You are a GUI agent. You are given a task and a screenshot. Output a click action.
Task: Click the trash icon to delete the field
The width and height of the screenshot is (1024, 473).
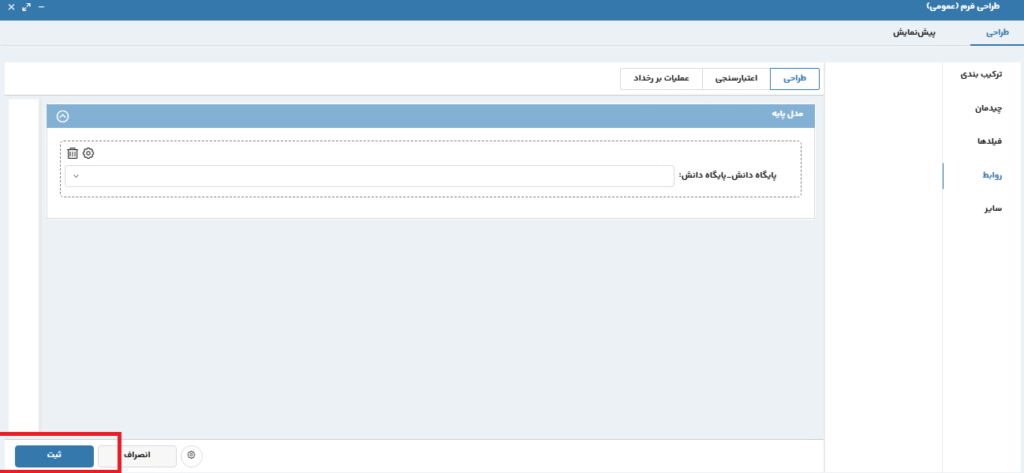[72, 153]
